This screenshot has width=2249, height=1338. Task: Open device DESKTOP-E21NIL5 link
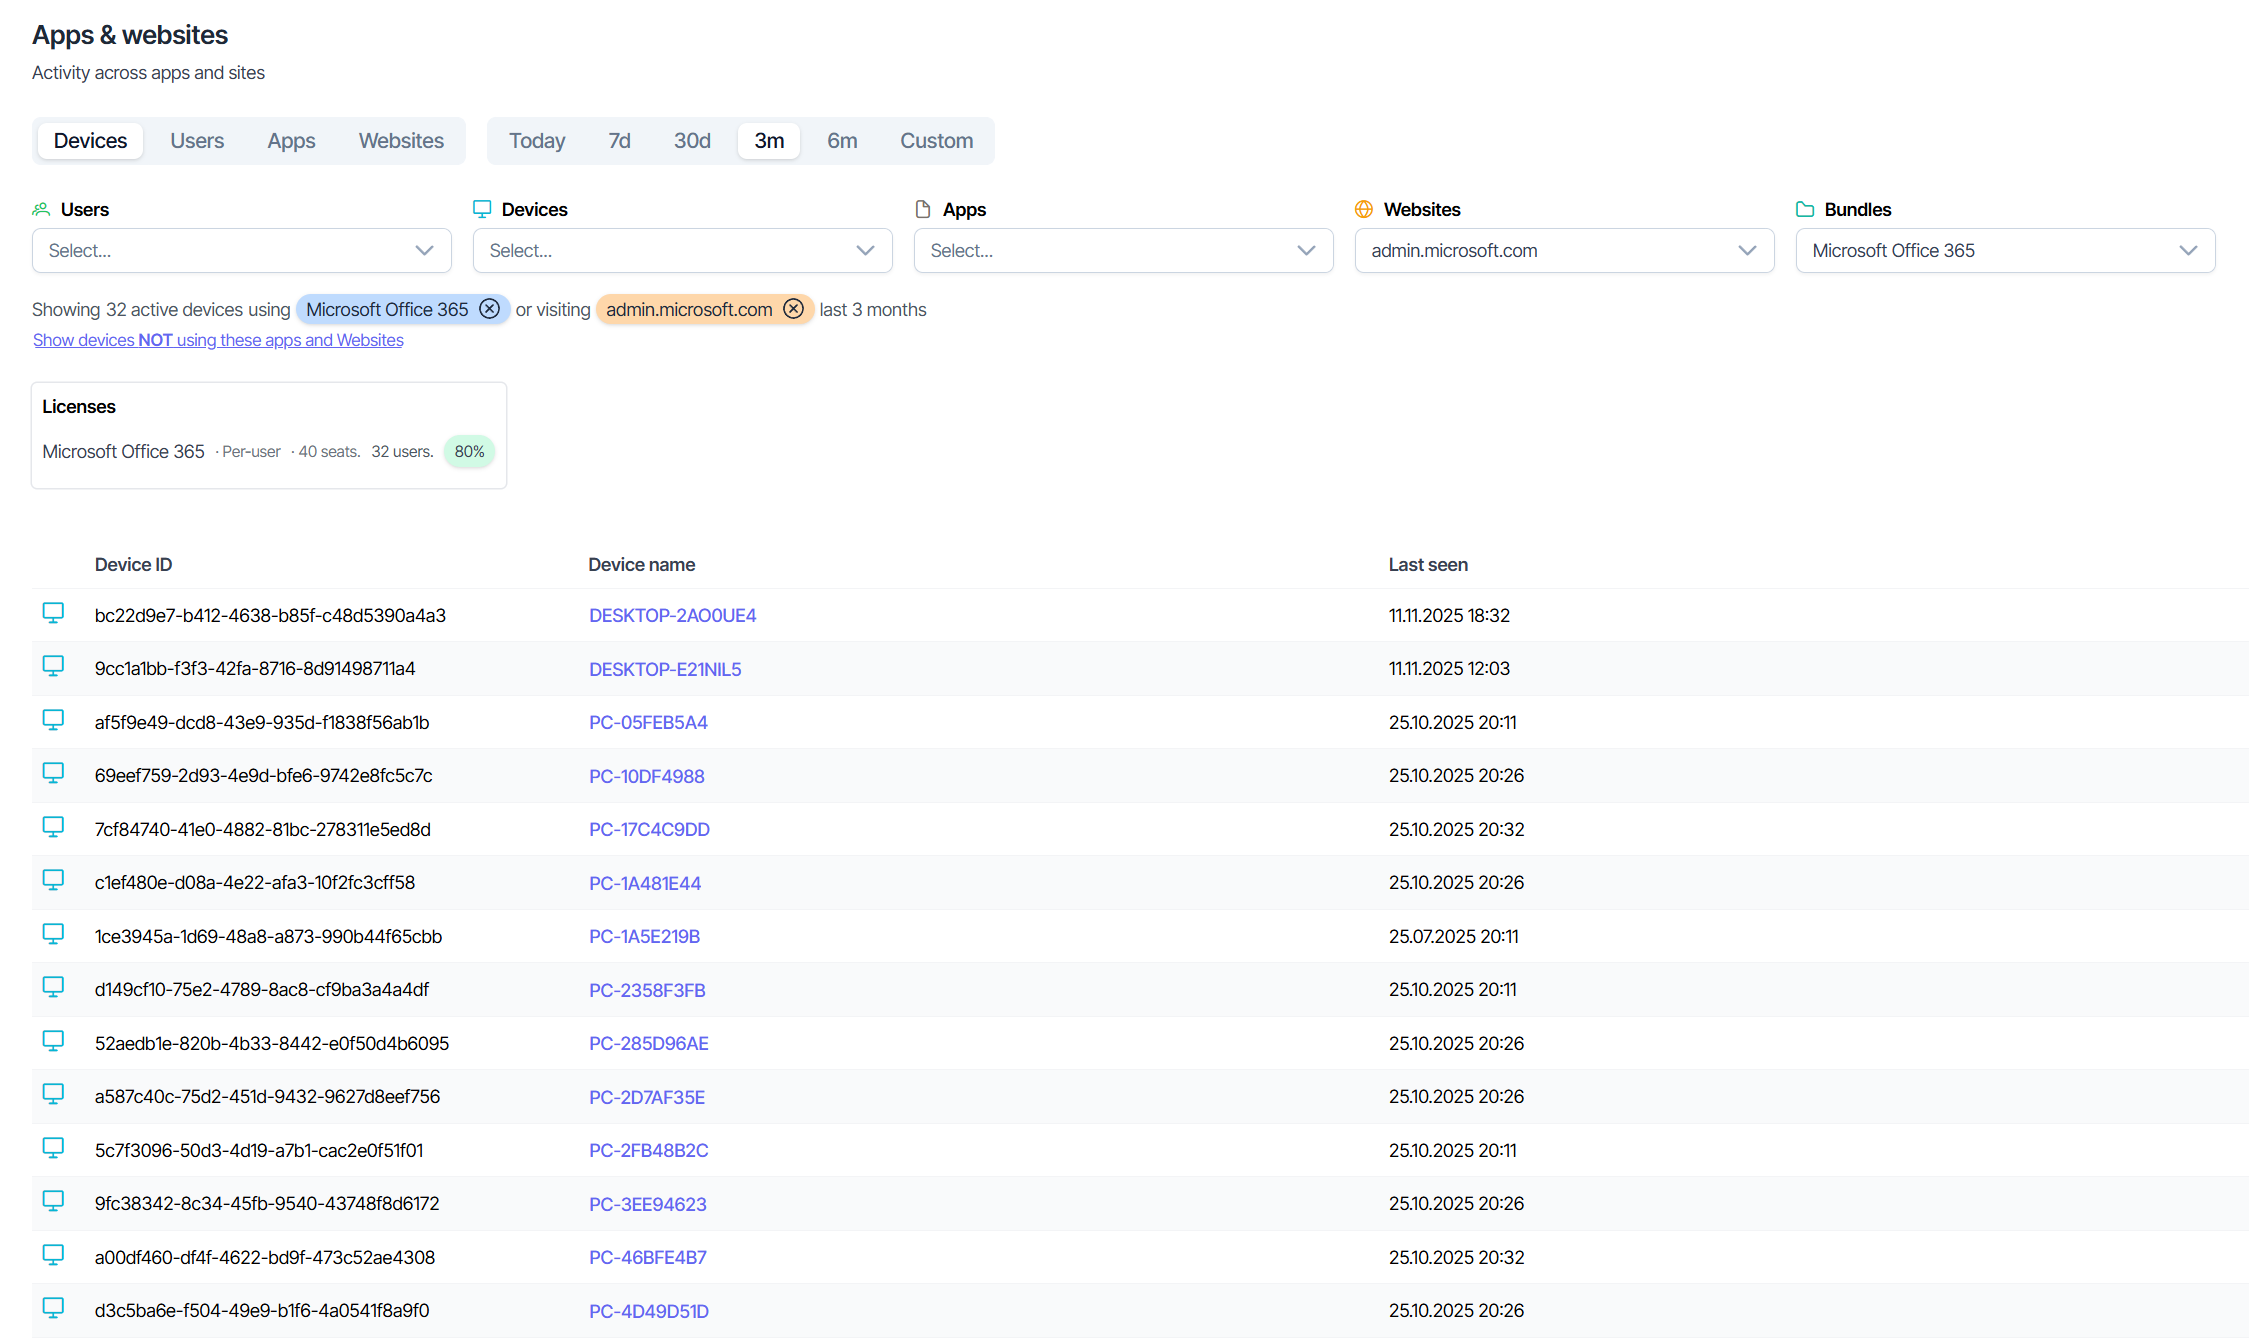665,669
